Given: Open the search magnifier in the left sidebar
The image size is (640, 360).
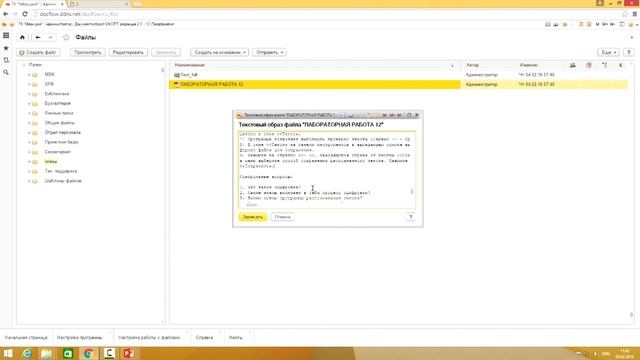Looking at the screenshot, I should pyautogui.click(x=6, y=72).
